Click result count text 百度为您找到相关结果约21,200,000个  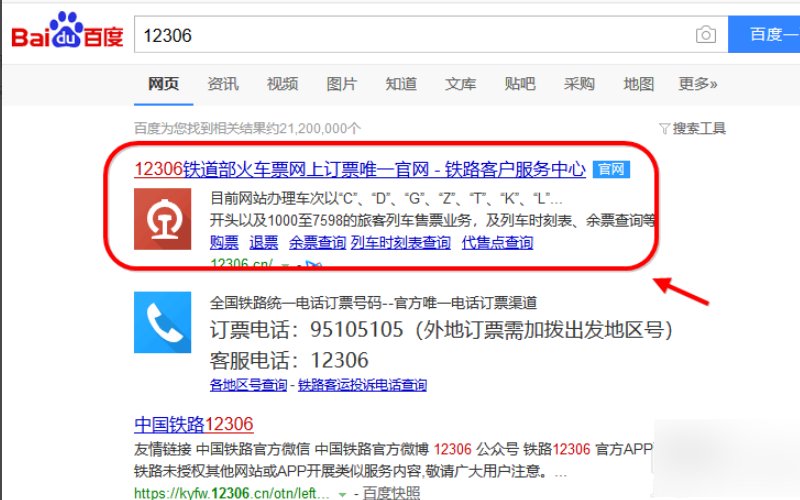click(247, 128)
